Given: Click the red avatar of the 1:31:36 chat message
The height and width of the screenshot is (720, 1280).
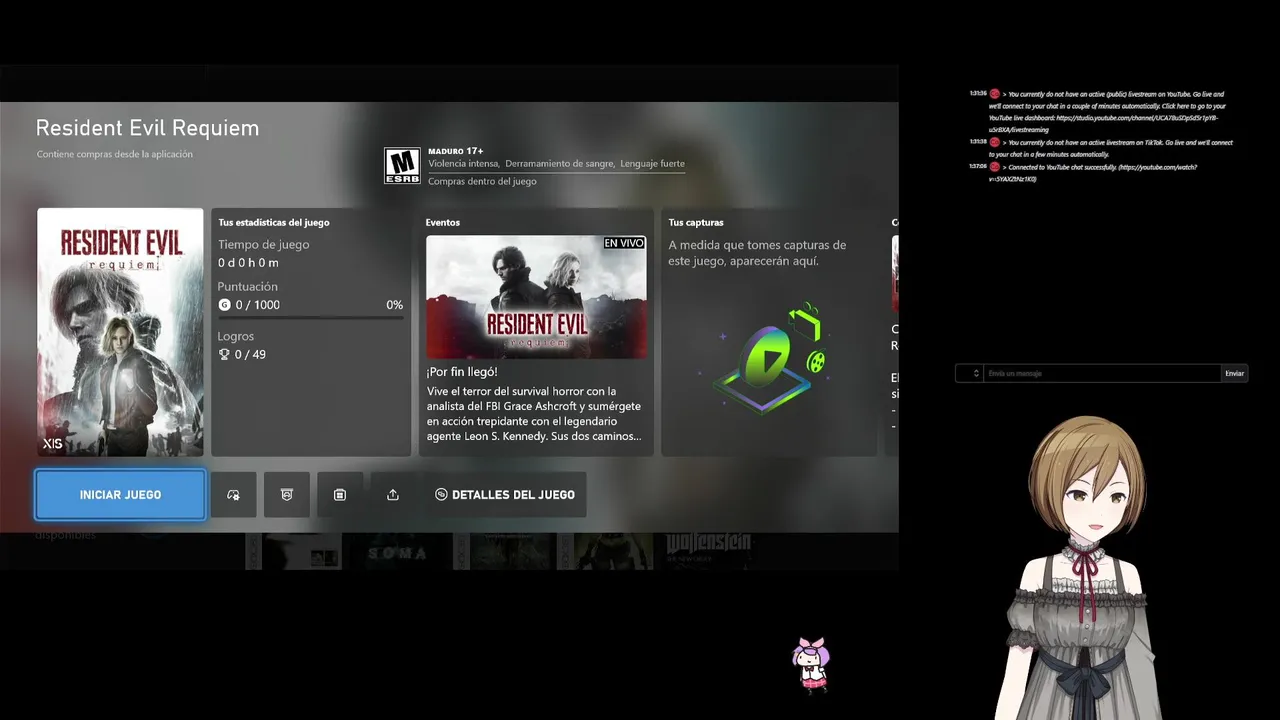Looking at the screenshot, I should pyautogui.click(x=995, y=94).
